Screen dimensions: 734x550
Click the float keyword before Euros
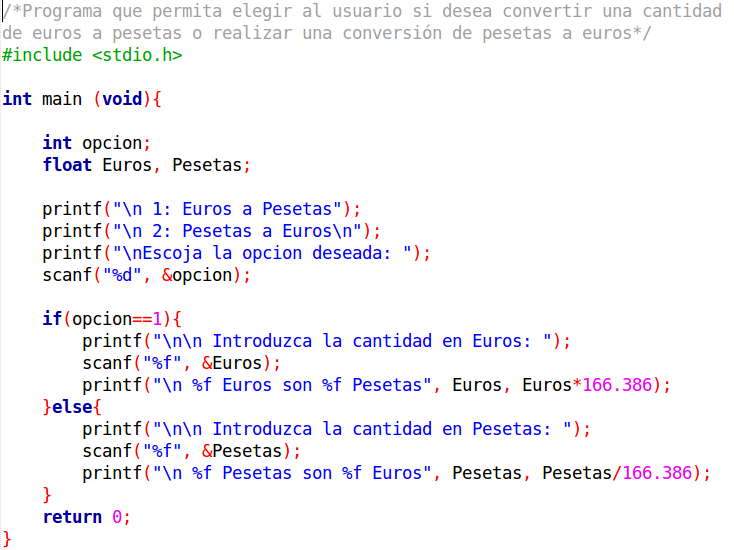coord(67,165)
